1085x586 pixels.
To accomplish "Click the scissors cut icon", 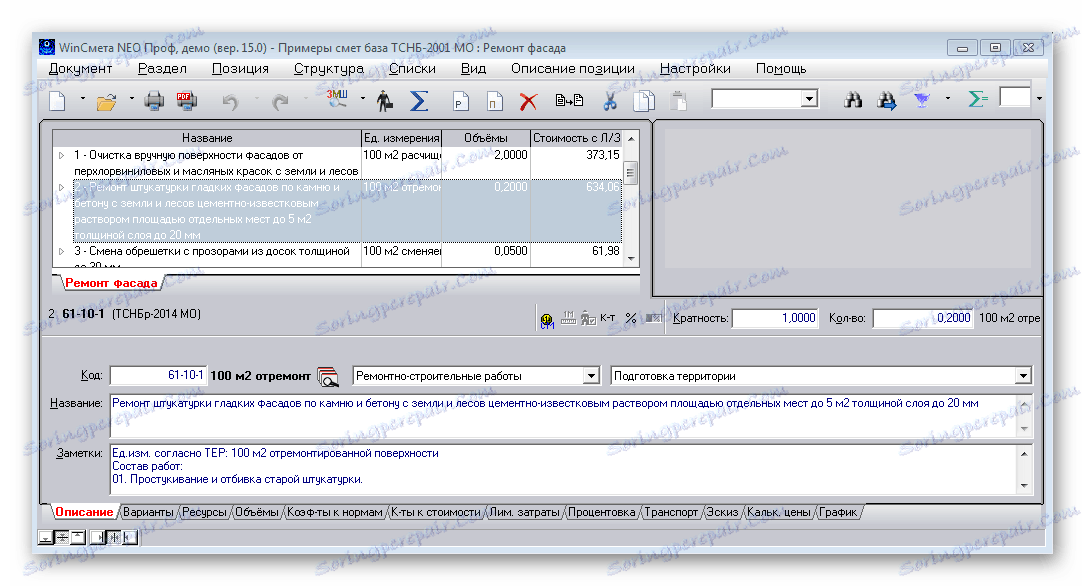I will pos(610,101).
